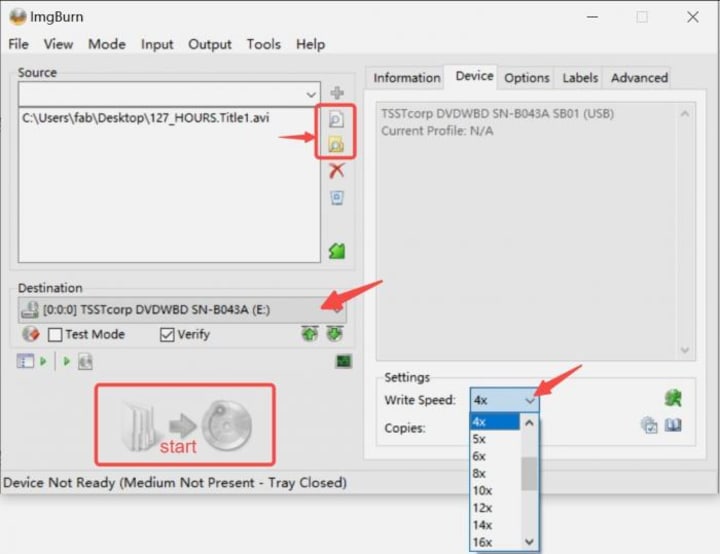Click the disc document icon on the lower toolbar
This screenshot has height=554, width=720.
pos(85,362)
